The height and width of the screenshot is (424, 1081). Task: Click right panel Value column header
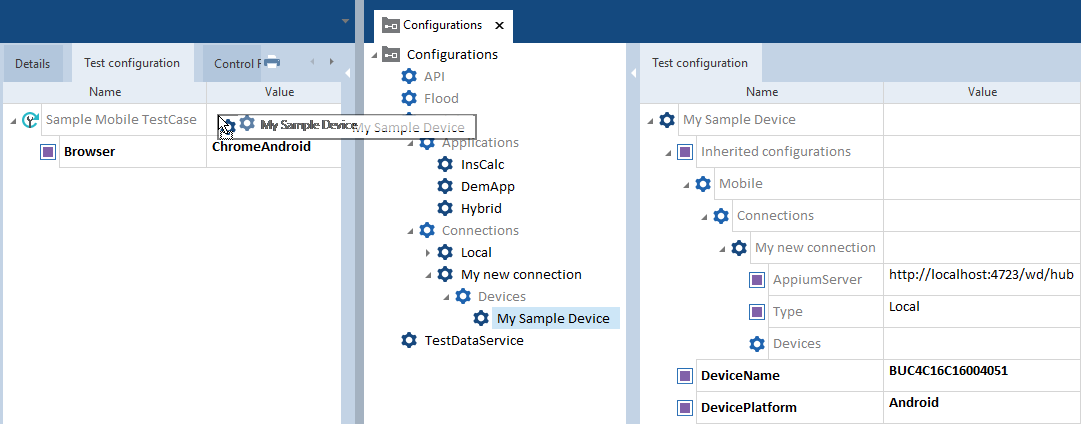(x=982, y=92)
